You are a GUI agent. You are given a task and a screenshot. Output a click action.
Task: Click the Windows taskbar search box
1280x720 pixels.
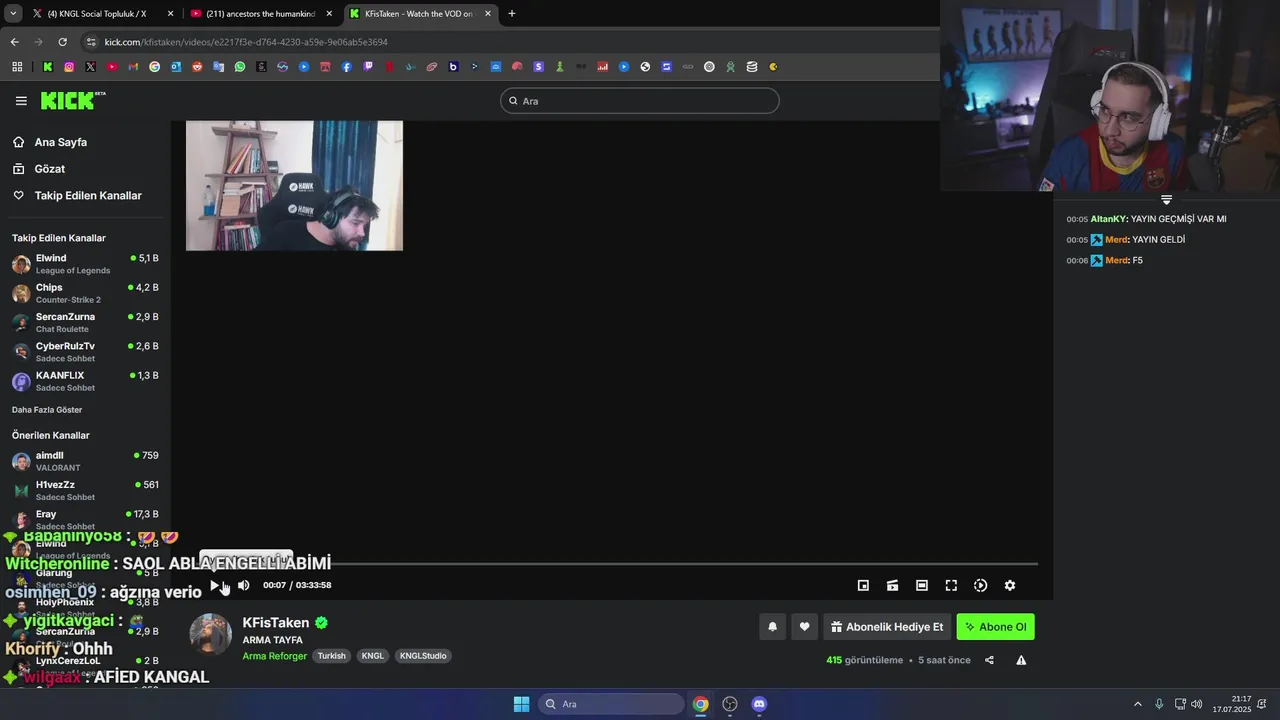point(611,704)
